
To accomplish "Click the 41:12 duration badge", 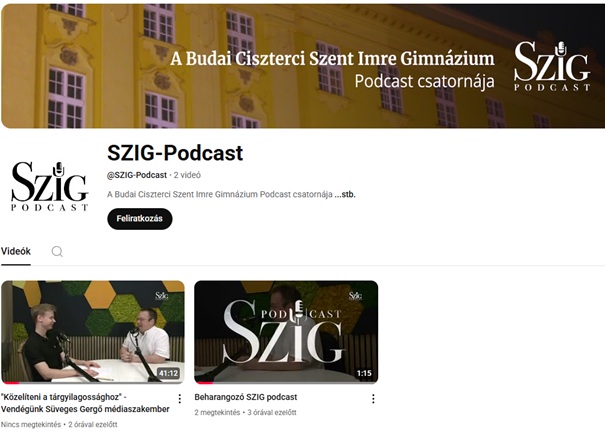I will (169, 373).
